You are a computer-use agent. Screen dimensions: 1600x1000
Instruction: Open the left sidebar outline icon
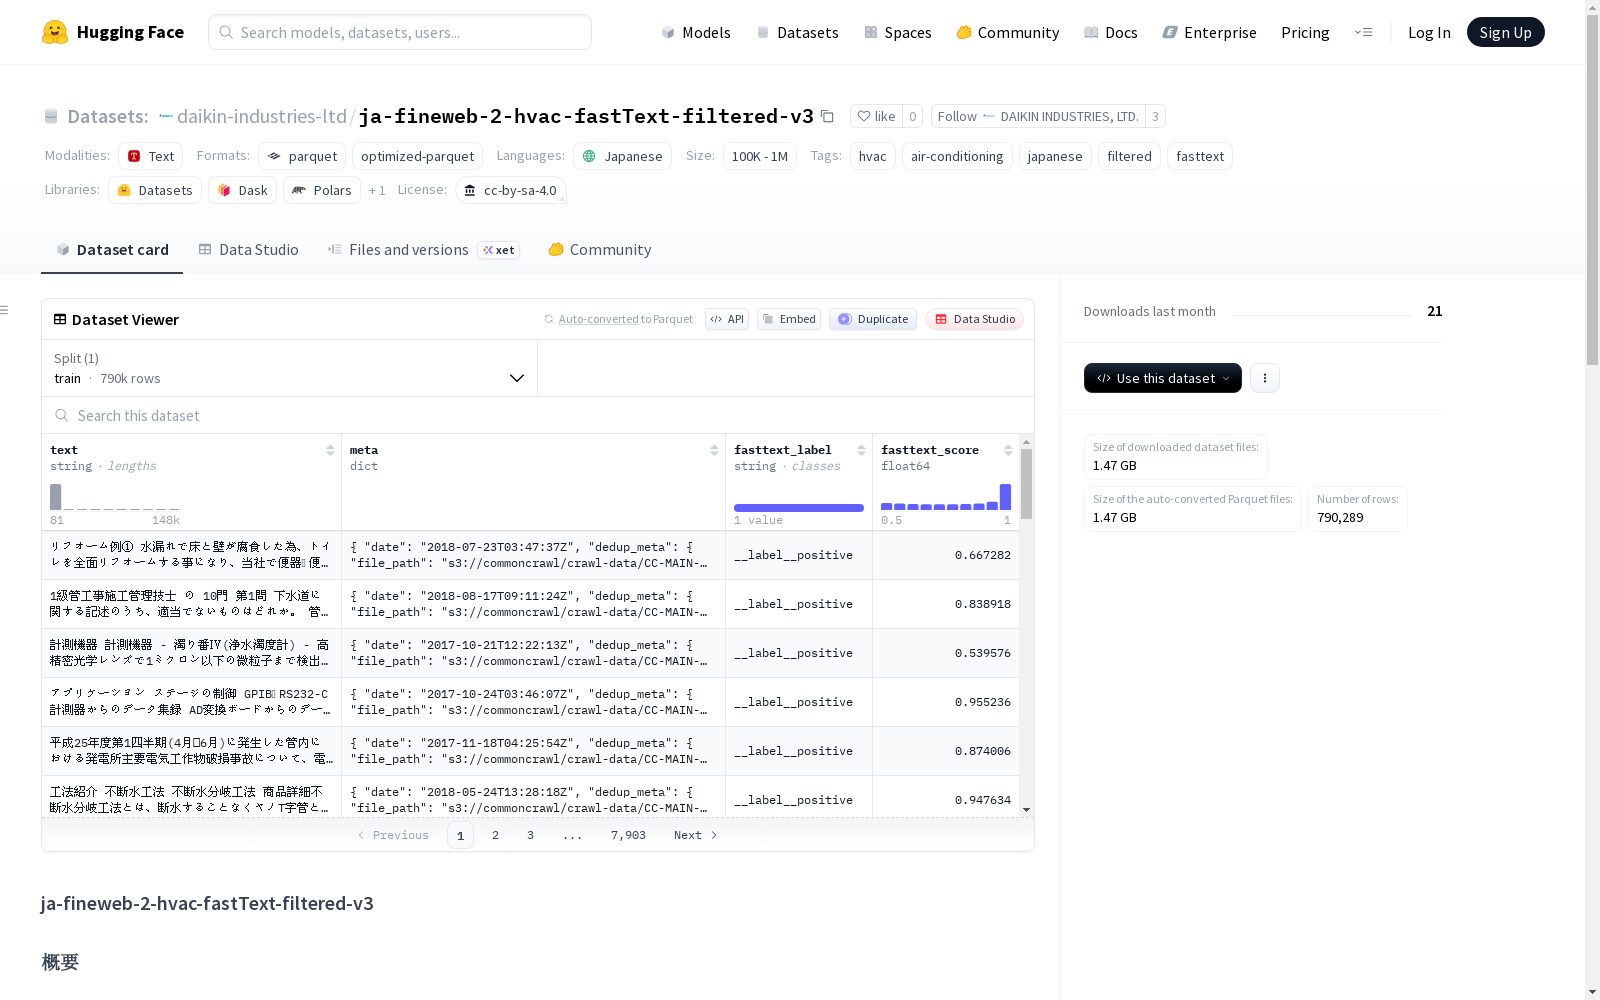4,310
